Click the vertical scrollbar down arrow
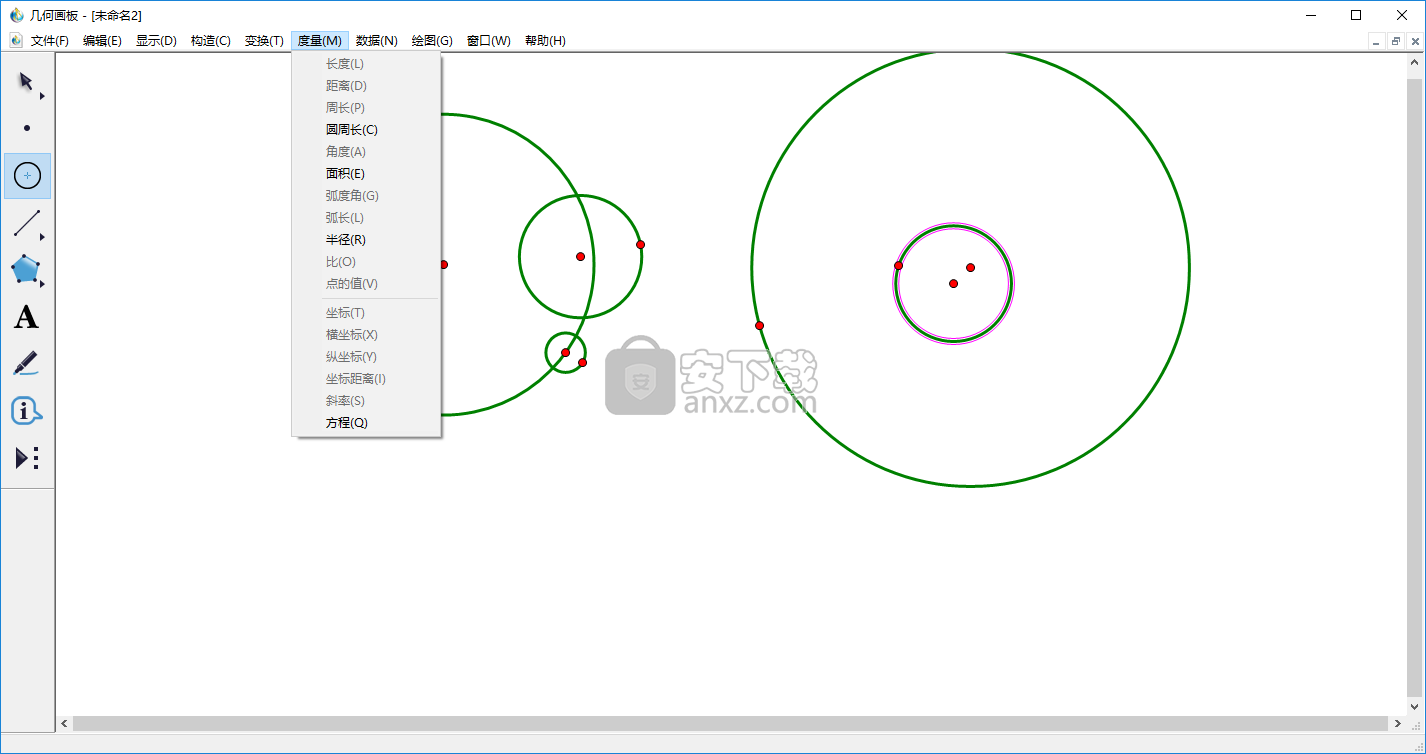This screenshot has height=754, width=1426. 1414,706
